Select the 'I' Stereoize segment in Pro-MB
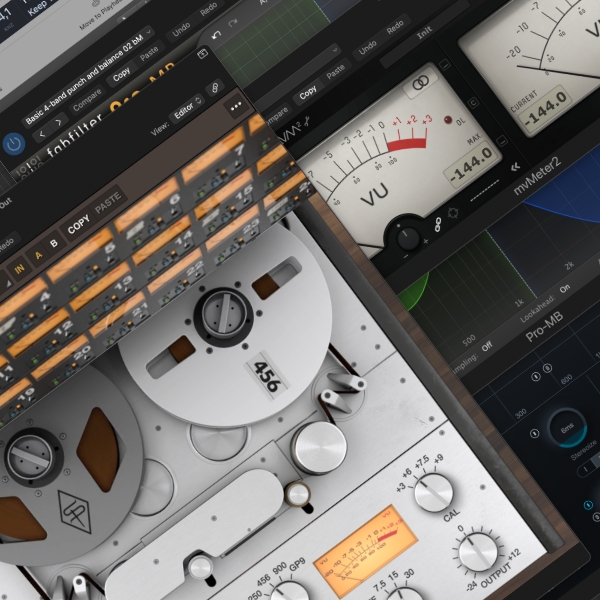Image resolution: width=600 pixels, height=600 pixels. click(x=585, y=470)
